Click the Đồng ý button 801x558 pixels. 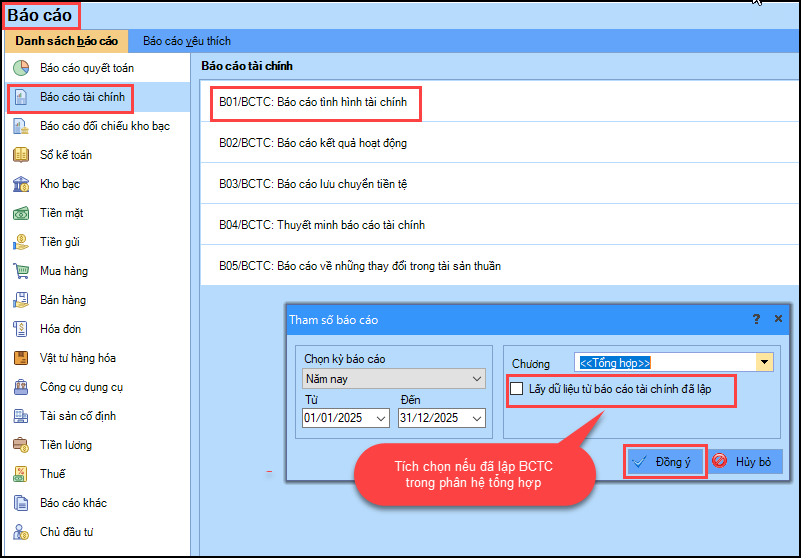pyautogui.click(x=664, y=462)
